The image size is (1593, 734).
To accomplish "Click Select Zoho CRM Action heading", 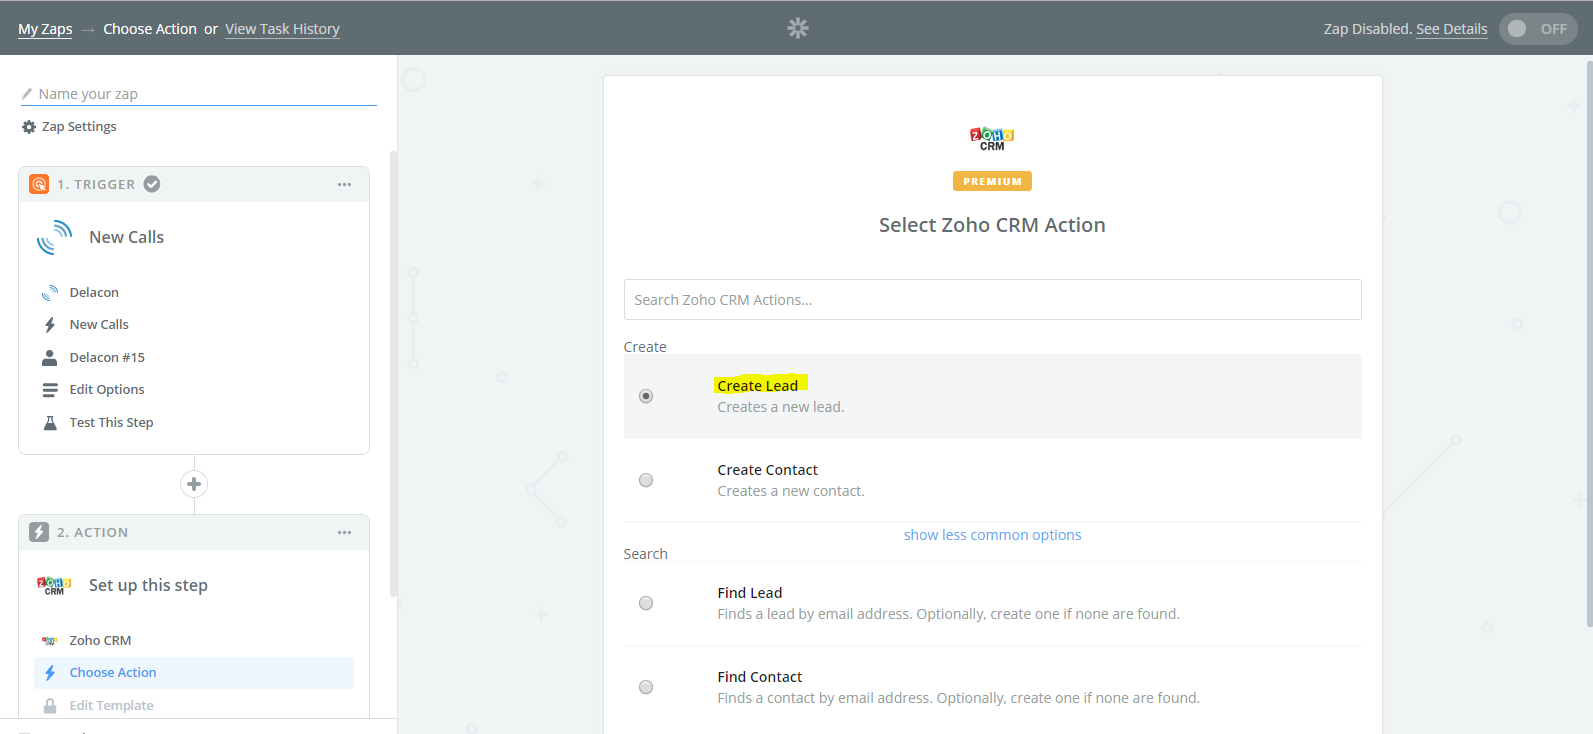I will [992, 225].
